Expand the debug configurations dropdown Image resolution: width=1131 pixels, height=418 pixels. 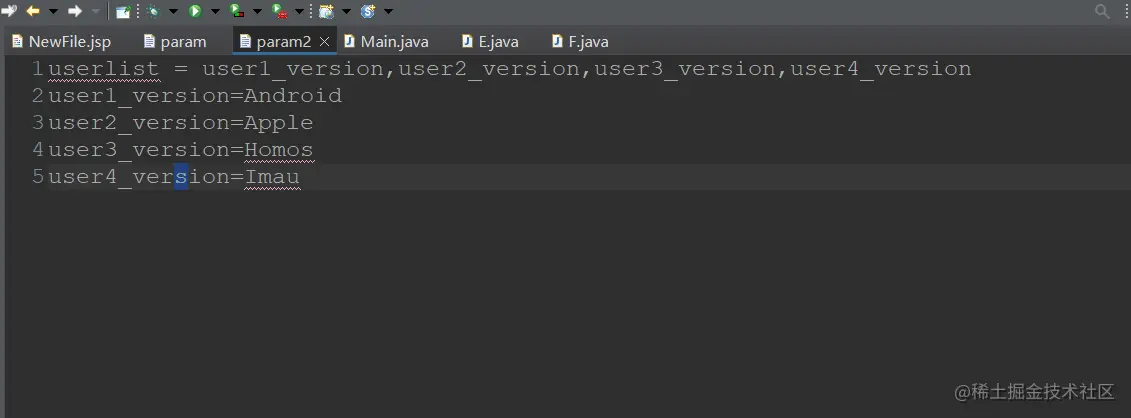pyautogui.click(x=173, y=12)
